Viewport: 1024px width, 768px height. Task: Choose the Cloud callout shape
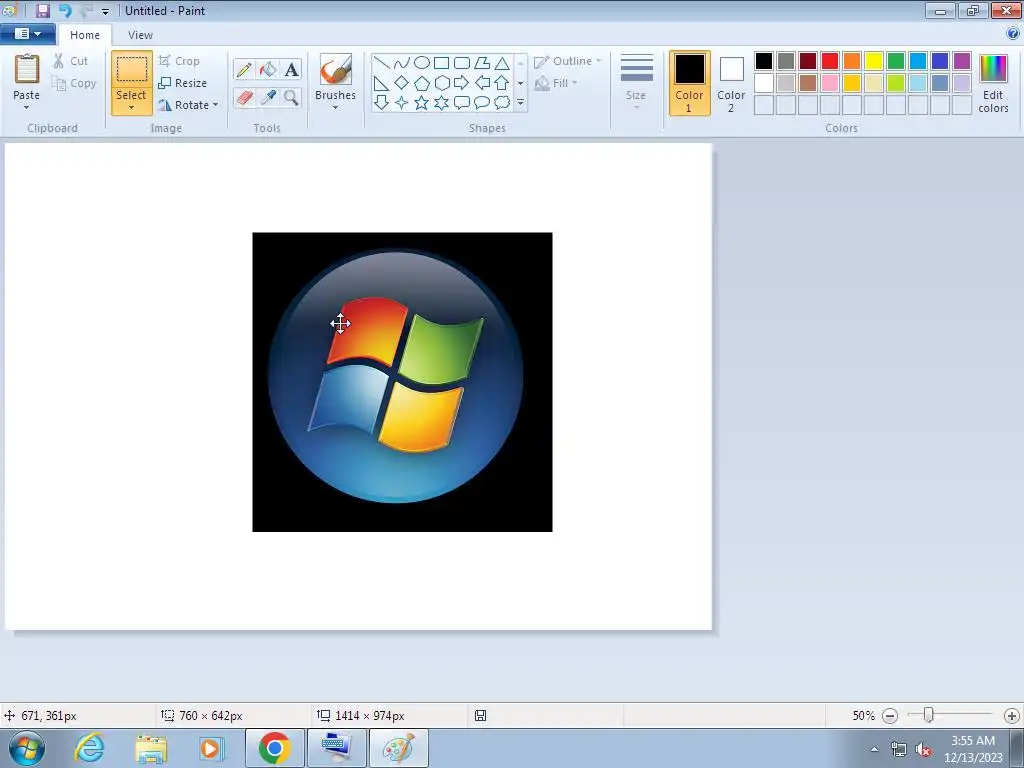[x=502, y=103]
